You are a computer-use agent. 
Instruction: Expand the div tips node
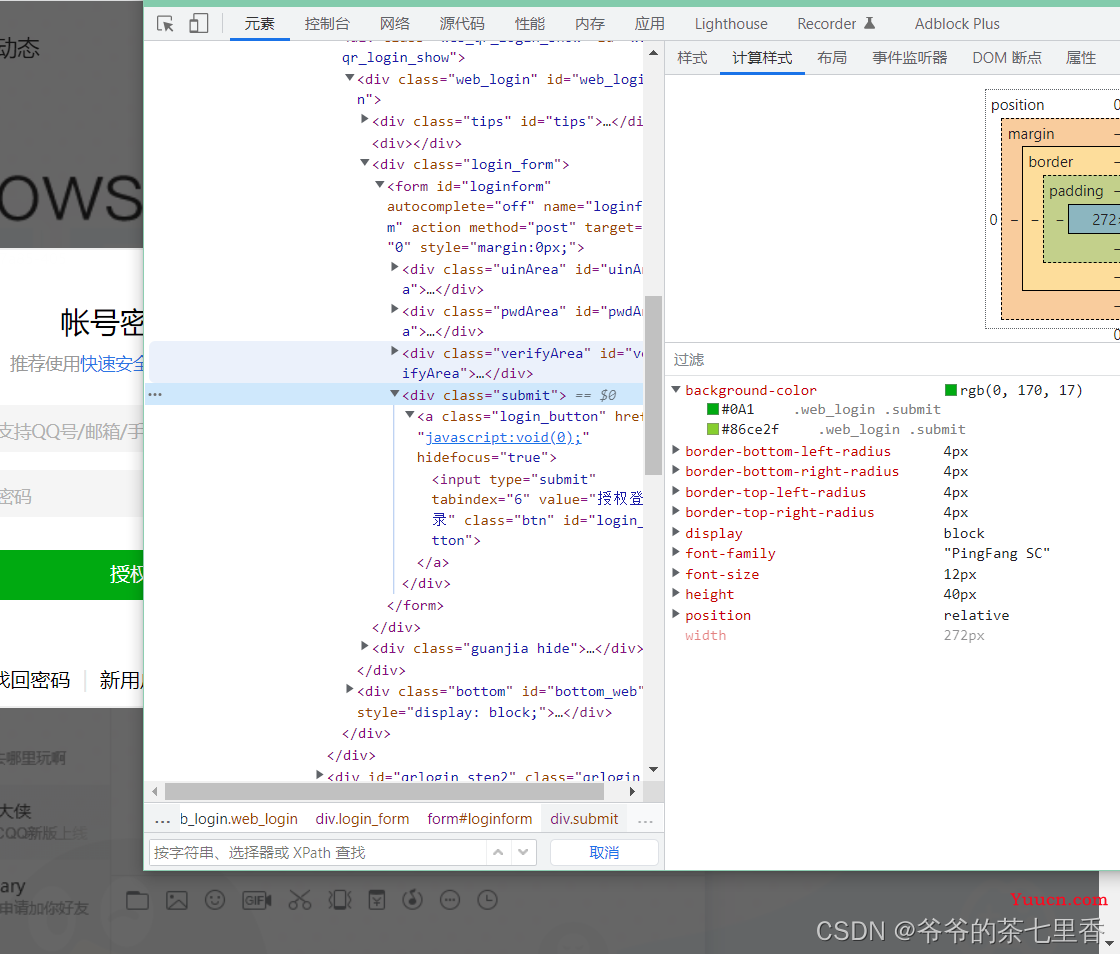[x=364, y=120]
